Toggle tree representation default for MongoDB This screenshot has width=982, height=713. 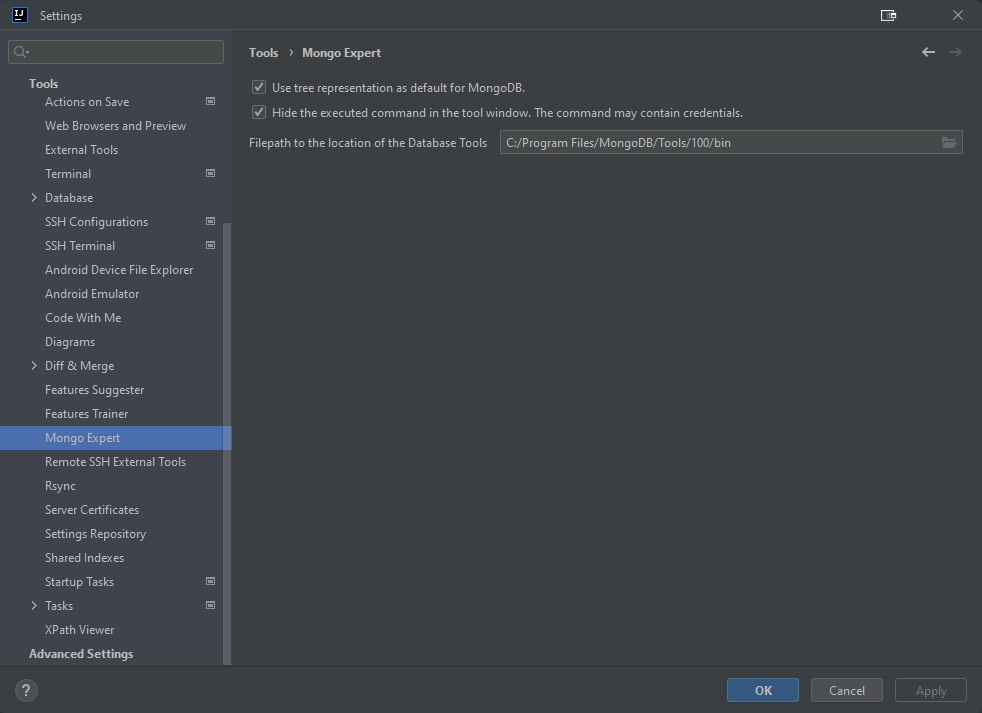pyautogui.click(x=259, y=88)
